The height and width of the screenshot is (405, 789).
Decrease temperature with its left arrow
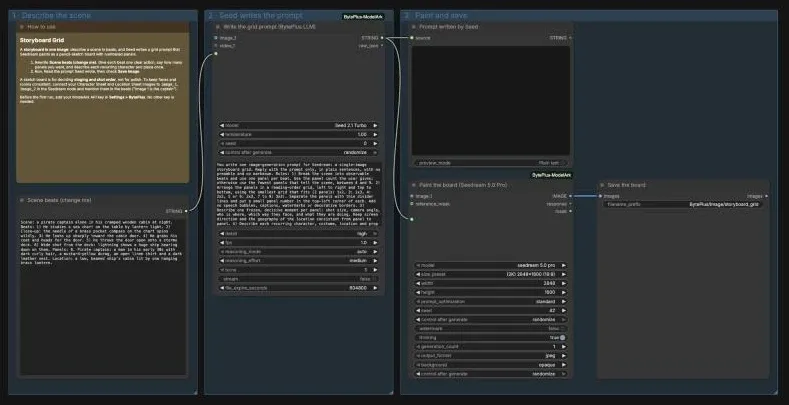tap(222, 135)
